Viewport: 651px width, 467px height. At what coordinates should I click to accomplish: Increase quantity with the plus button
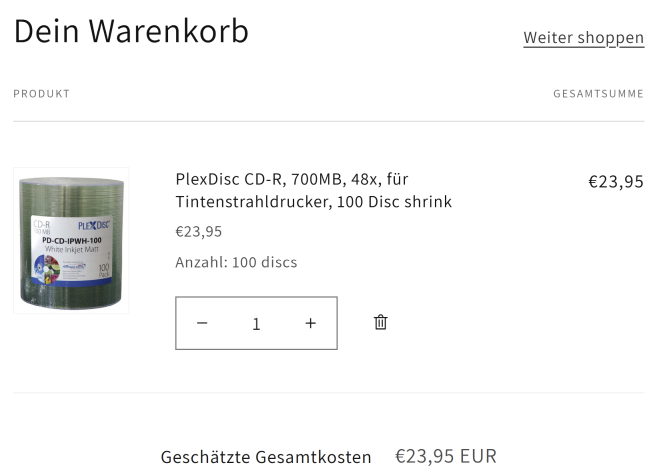coord(311,323)
